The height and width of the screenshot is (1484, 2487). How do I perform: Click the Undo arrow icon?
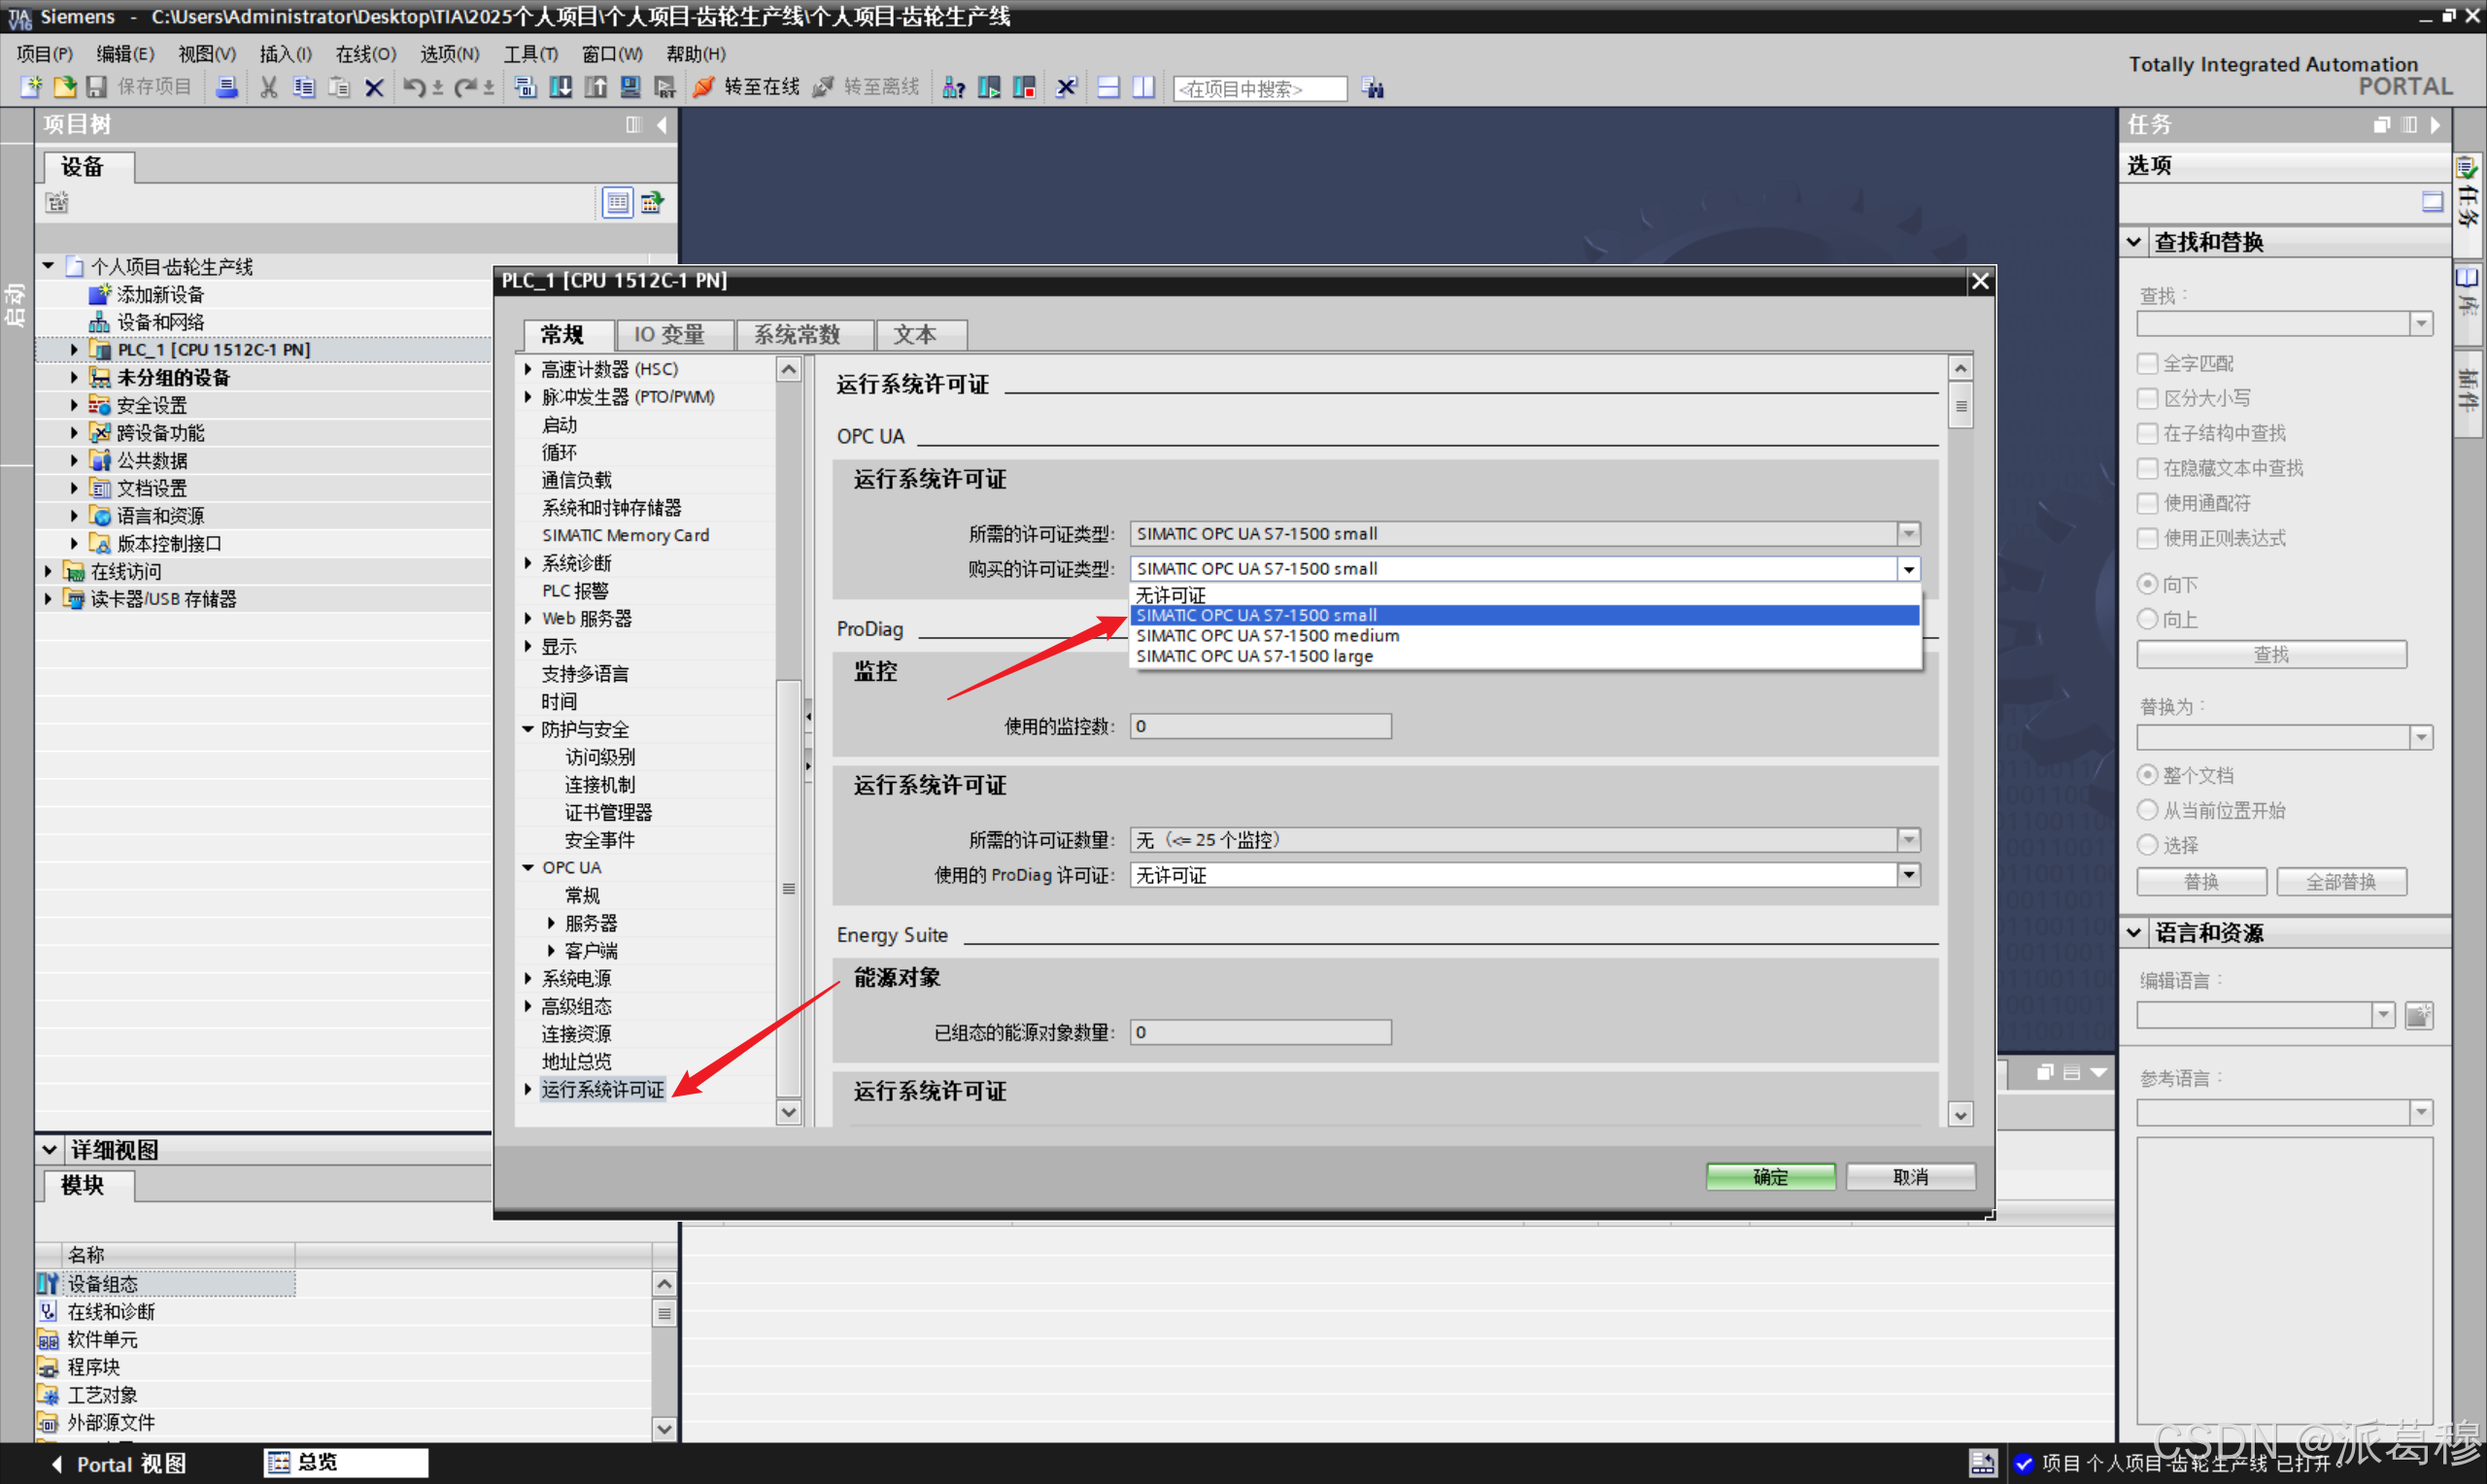point(414,87)
